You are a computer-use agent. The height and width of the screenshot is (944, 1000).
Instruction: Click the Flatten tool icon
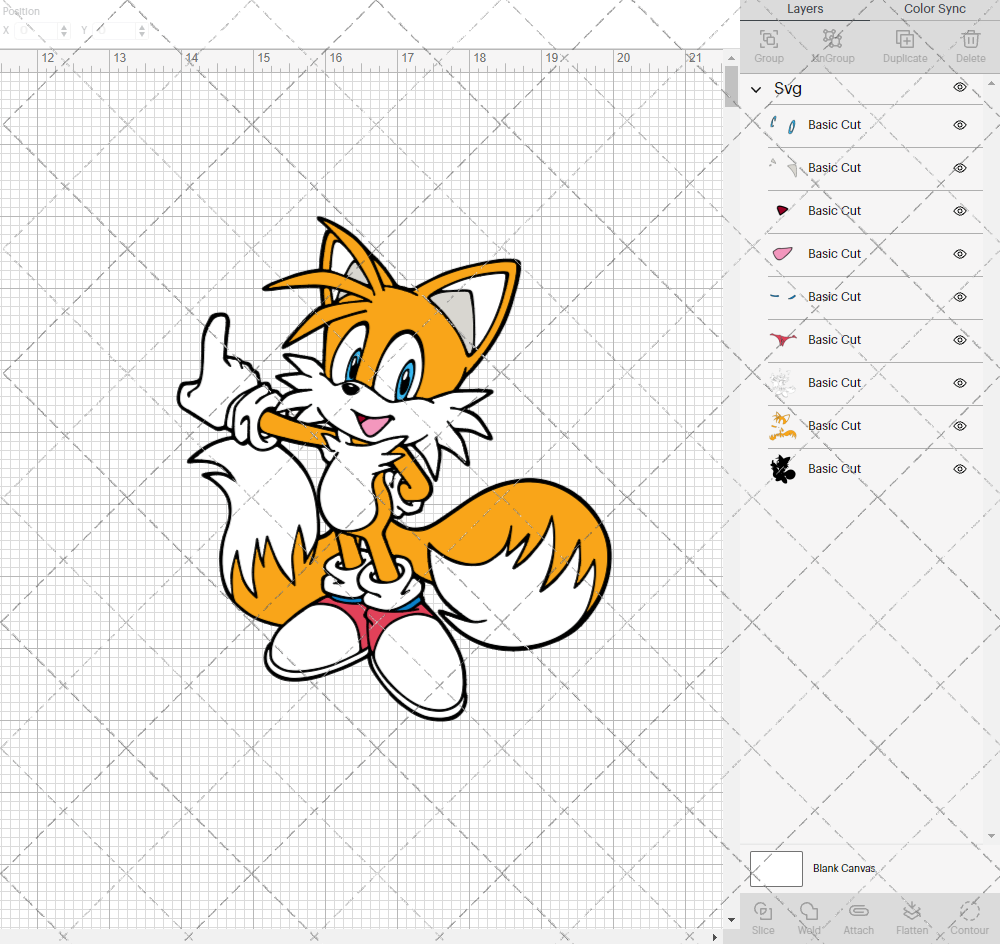pos(912,911)
